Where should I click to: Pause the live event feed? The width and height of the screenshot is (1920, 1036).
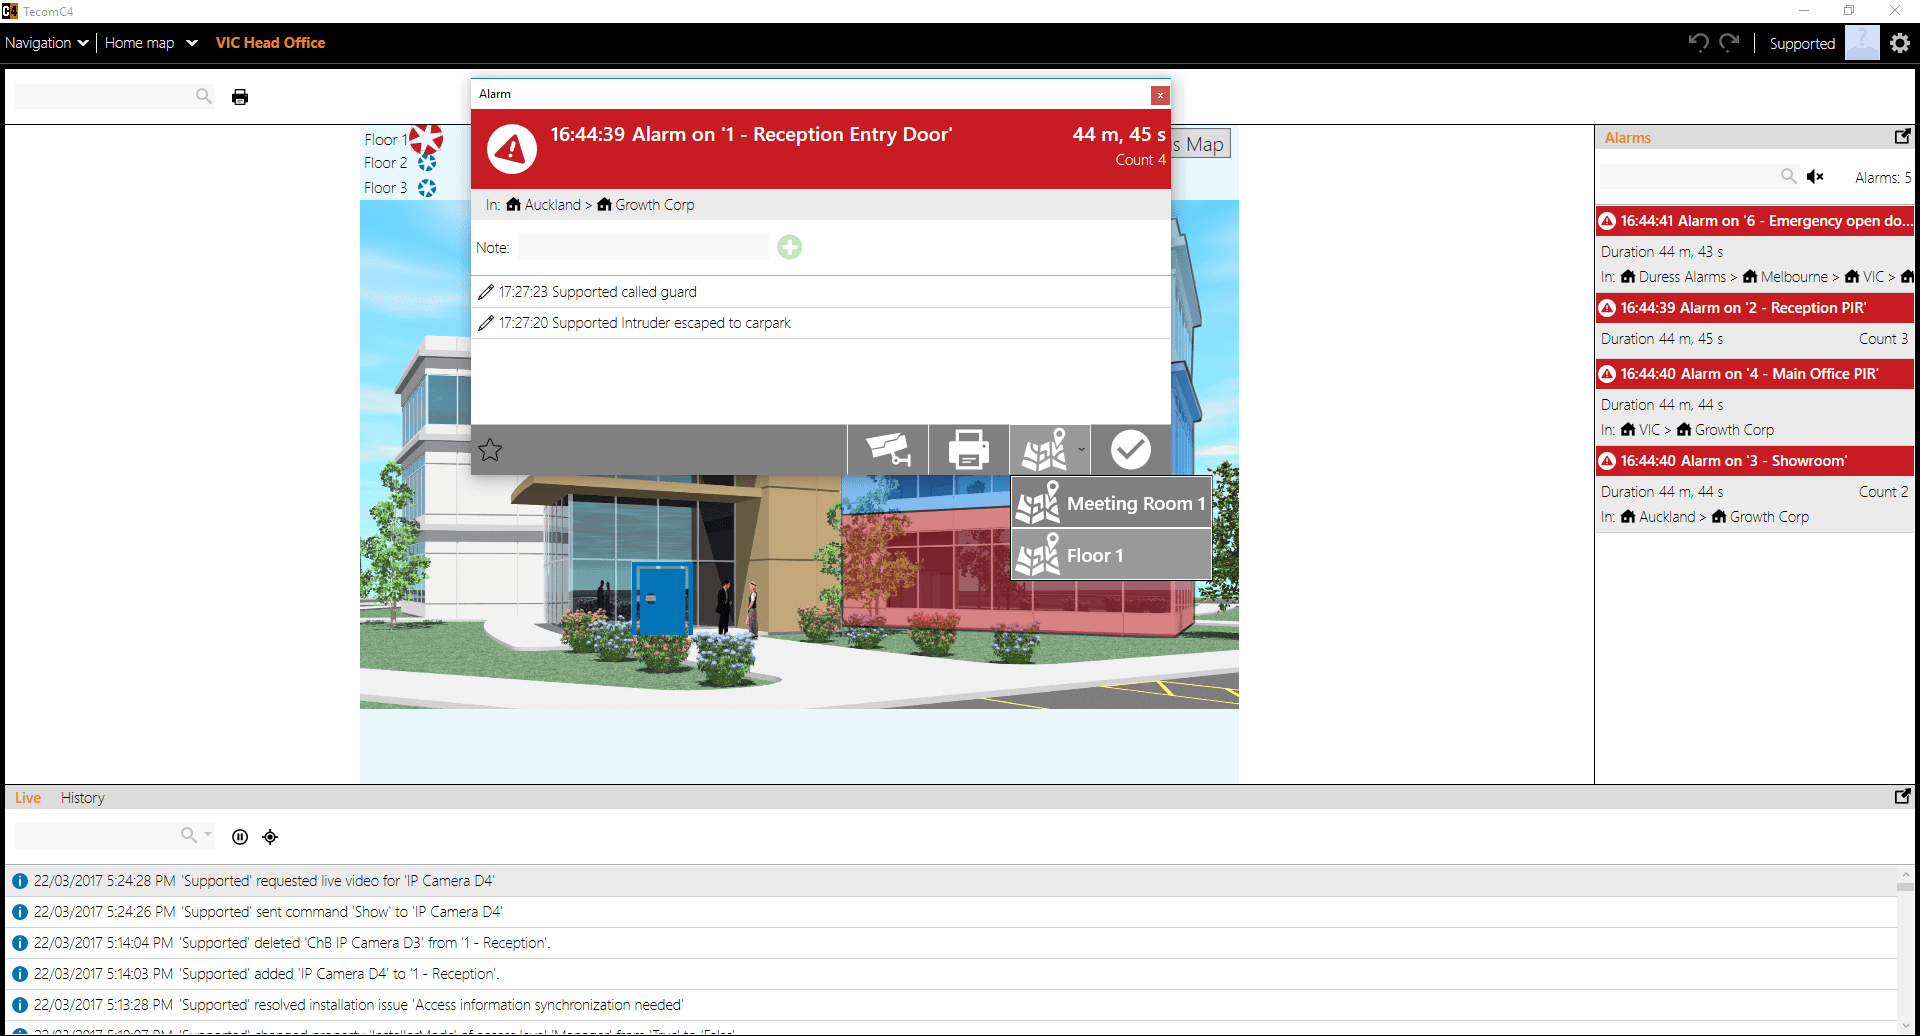(240, 837)
